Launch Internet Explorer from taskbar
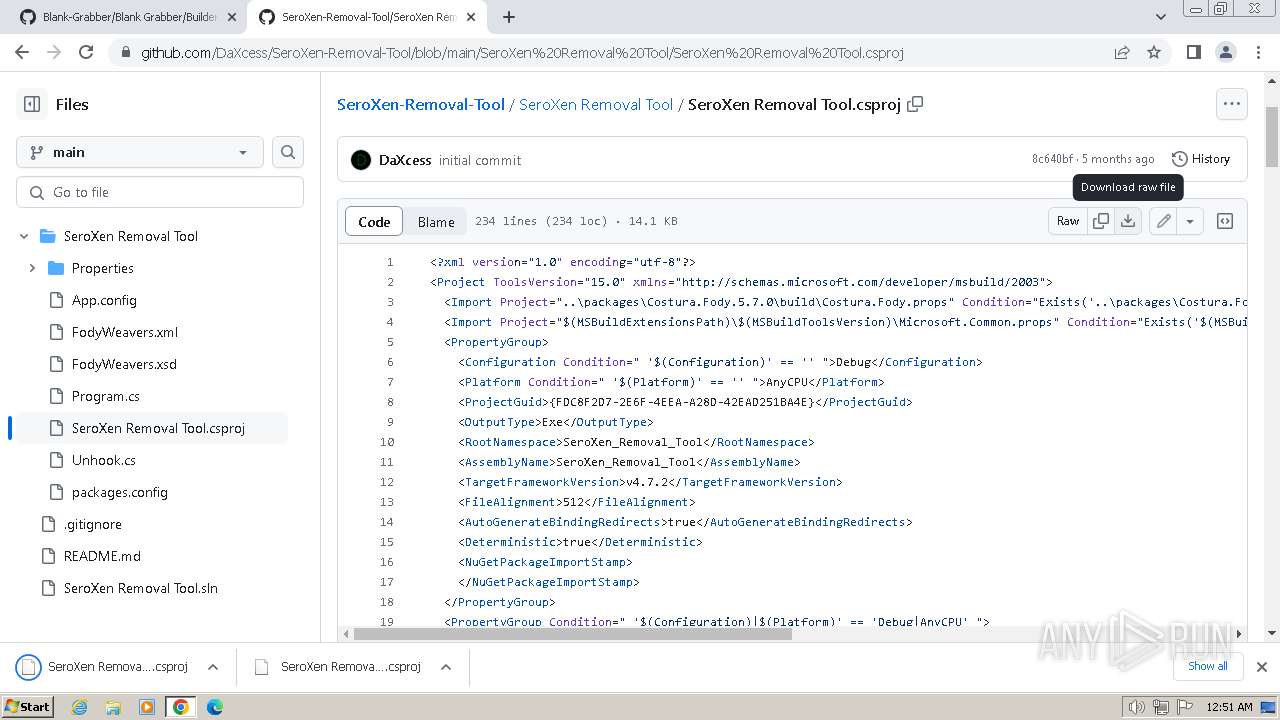This screenshot has height=720, width=1280. click(x=79, y=707)
